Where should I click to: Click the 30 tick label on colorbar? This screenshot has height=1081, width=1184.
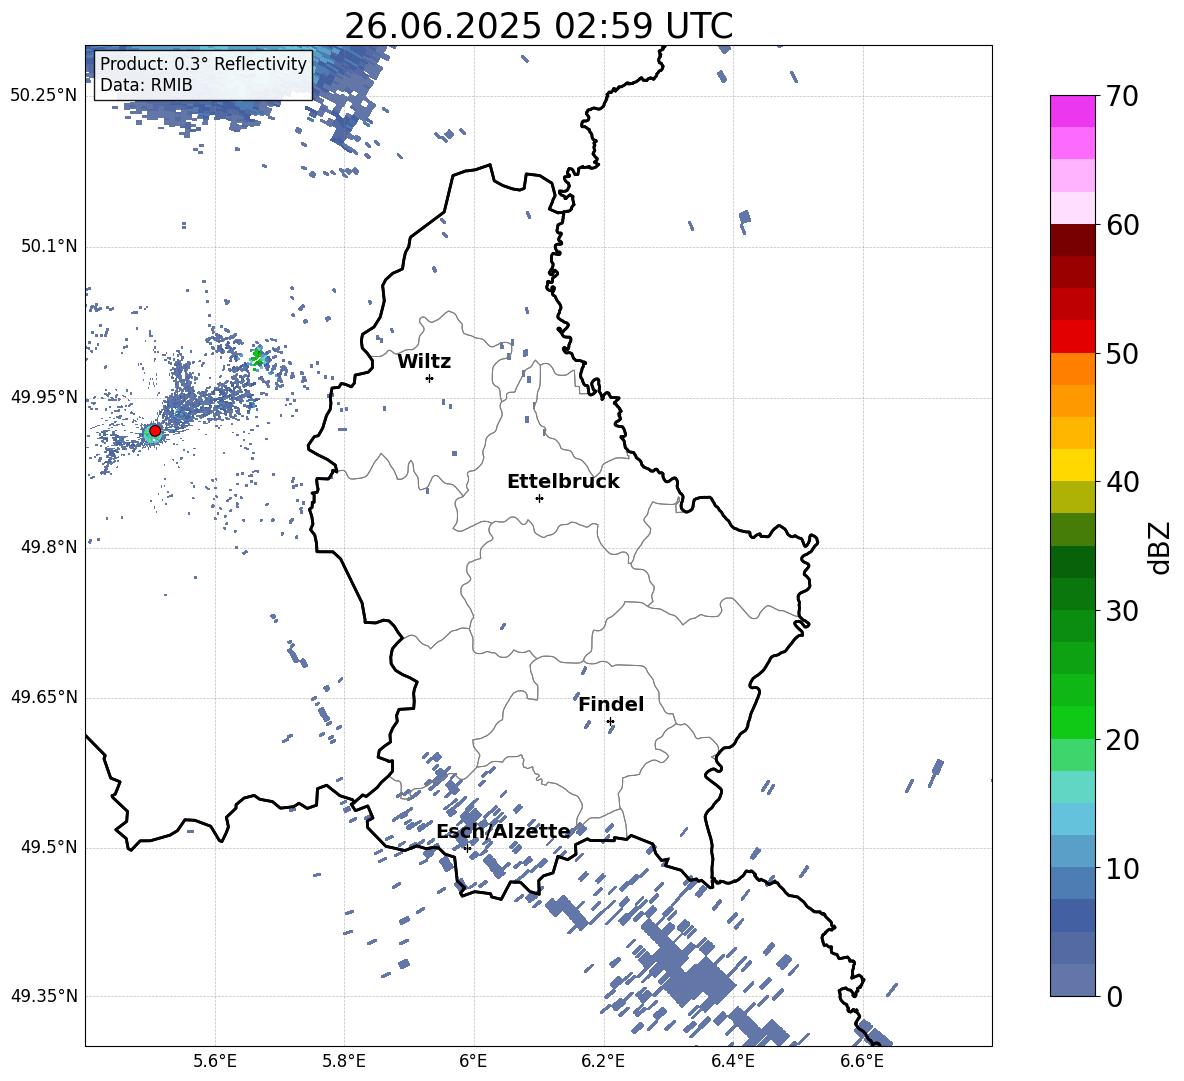point(1122,611)
